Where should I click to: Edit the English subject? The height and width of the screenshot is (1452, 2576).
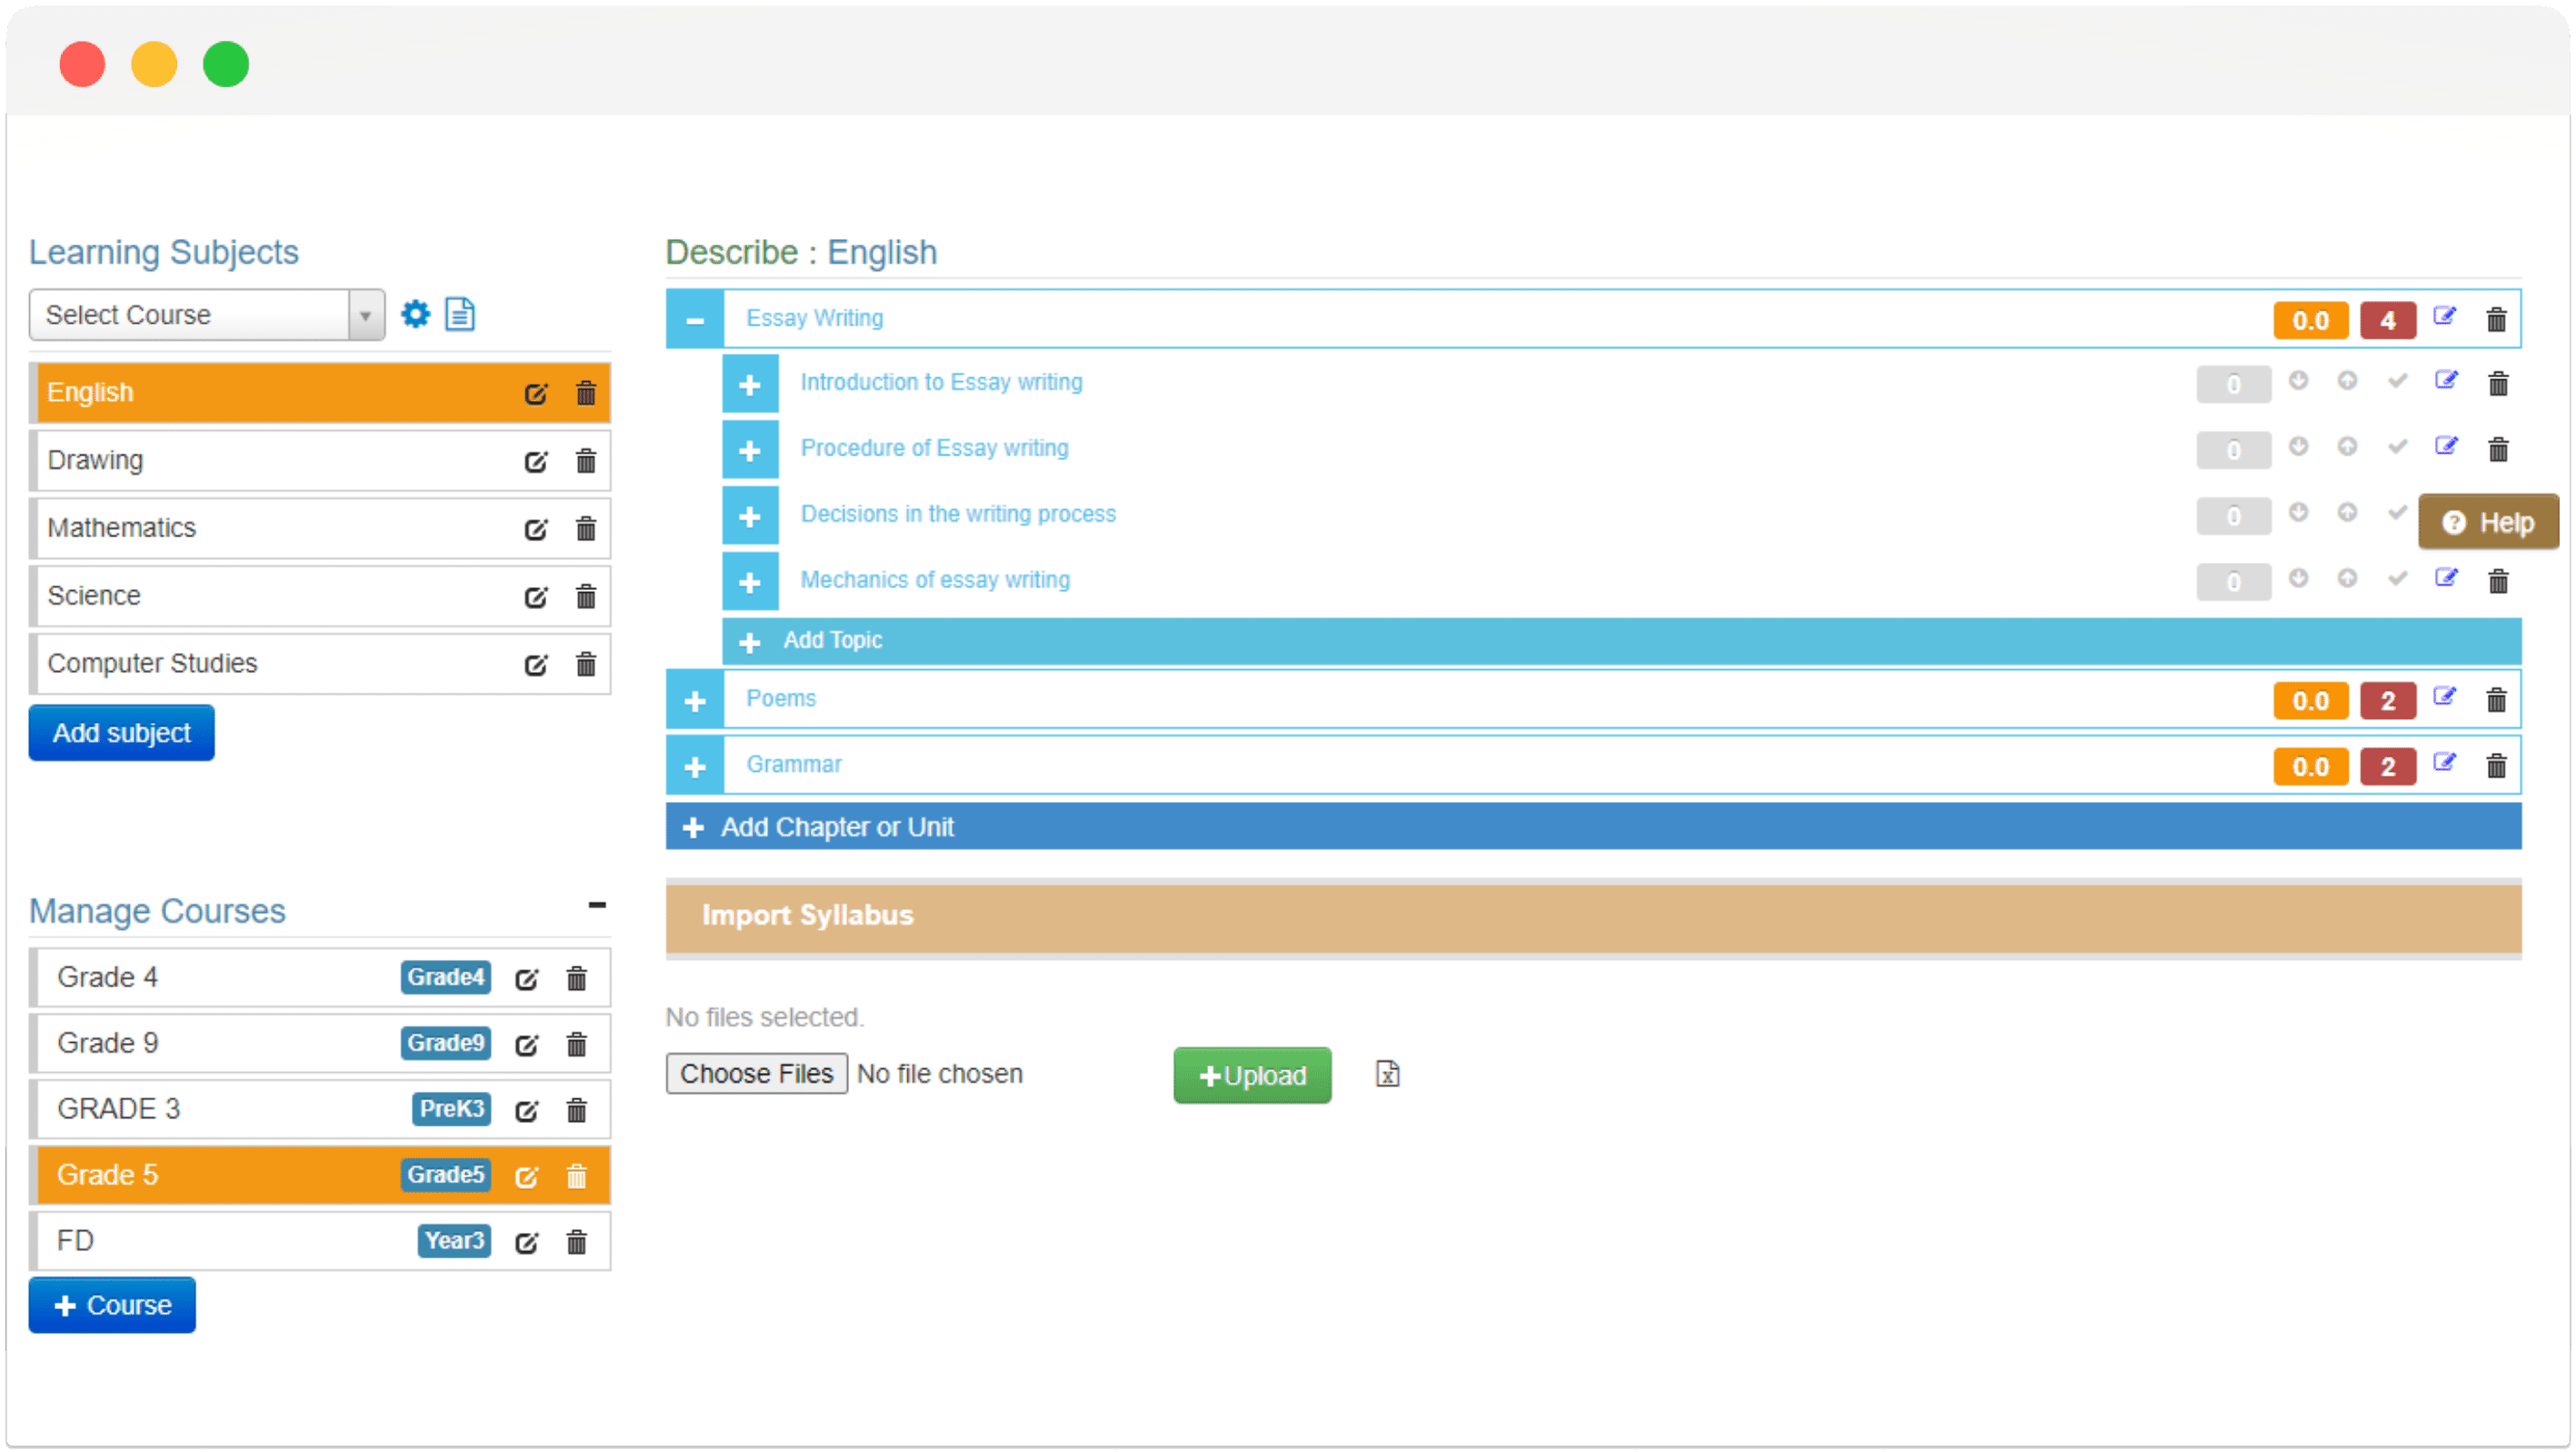pos(536,393)
